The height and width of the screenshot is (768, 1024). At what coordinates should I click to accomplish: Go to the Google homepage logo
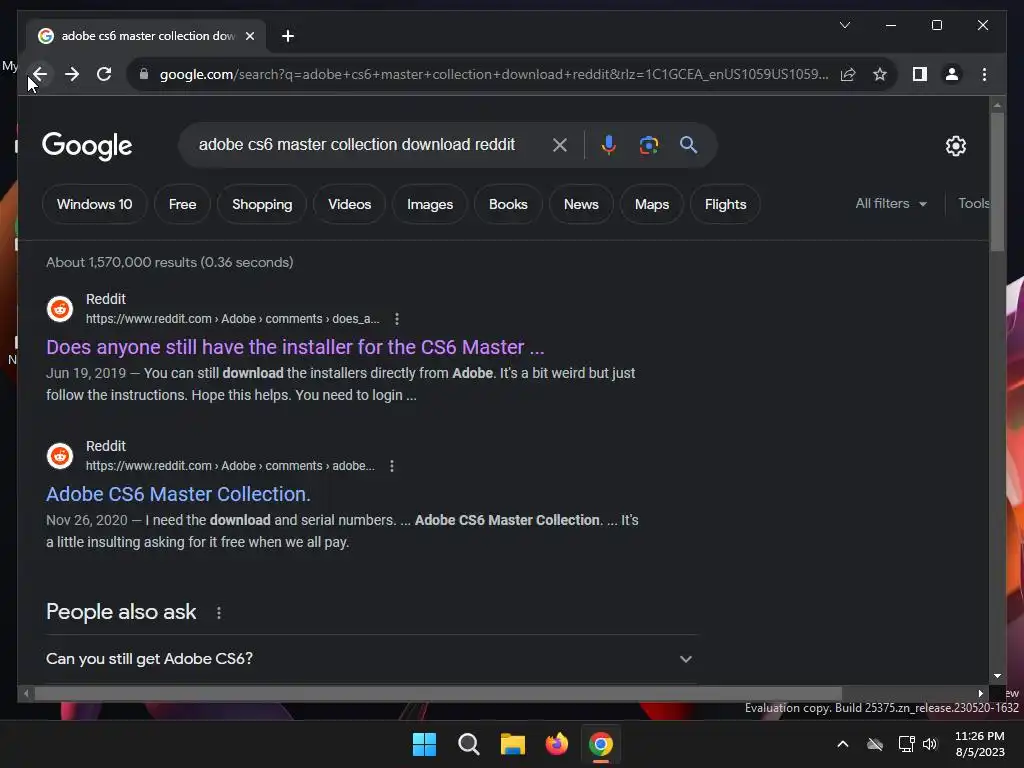point(87,146)
